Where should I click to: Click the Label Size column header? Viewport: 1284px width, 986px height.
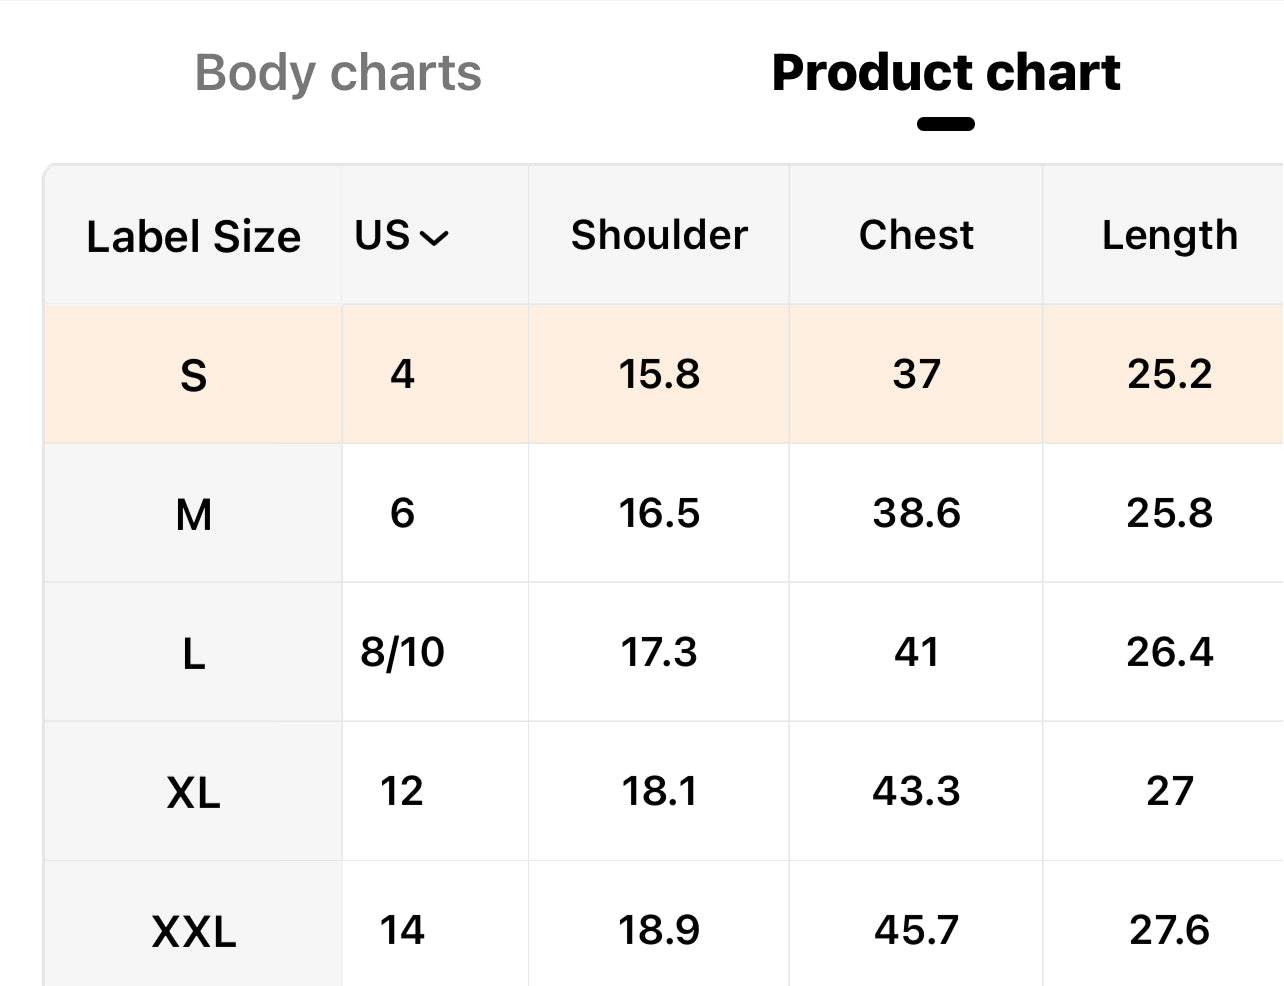coord(193,237)
